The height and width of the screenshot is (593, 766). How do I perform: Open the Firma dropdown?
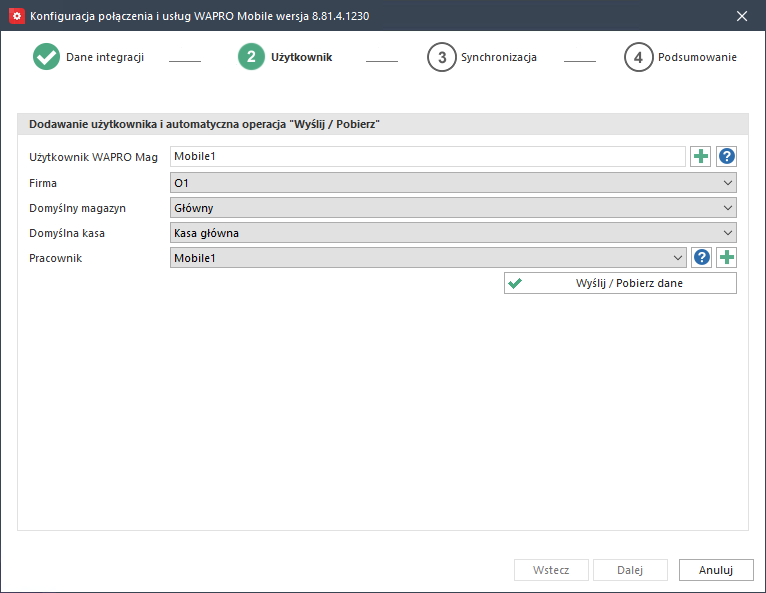(x=453, y=183)
